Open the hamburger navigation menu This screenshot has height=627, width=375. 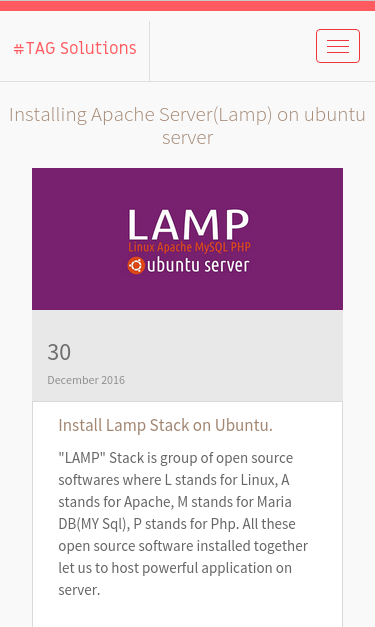[x=338, y=46]
